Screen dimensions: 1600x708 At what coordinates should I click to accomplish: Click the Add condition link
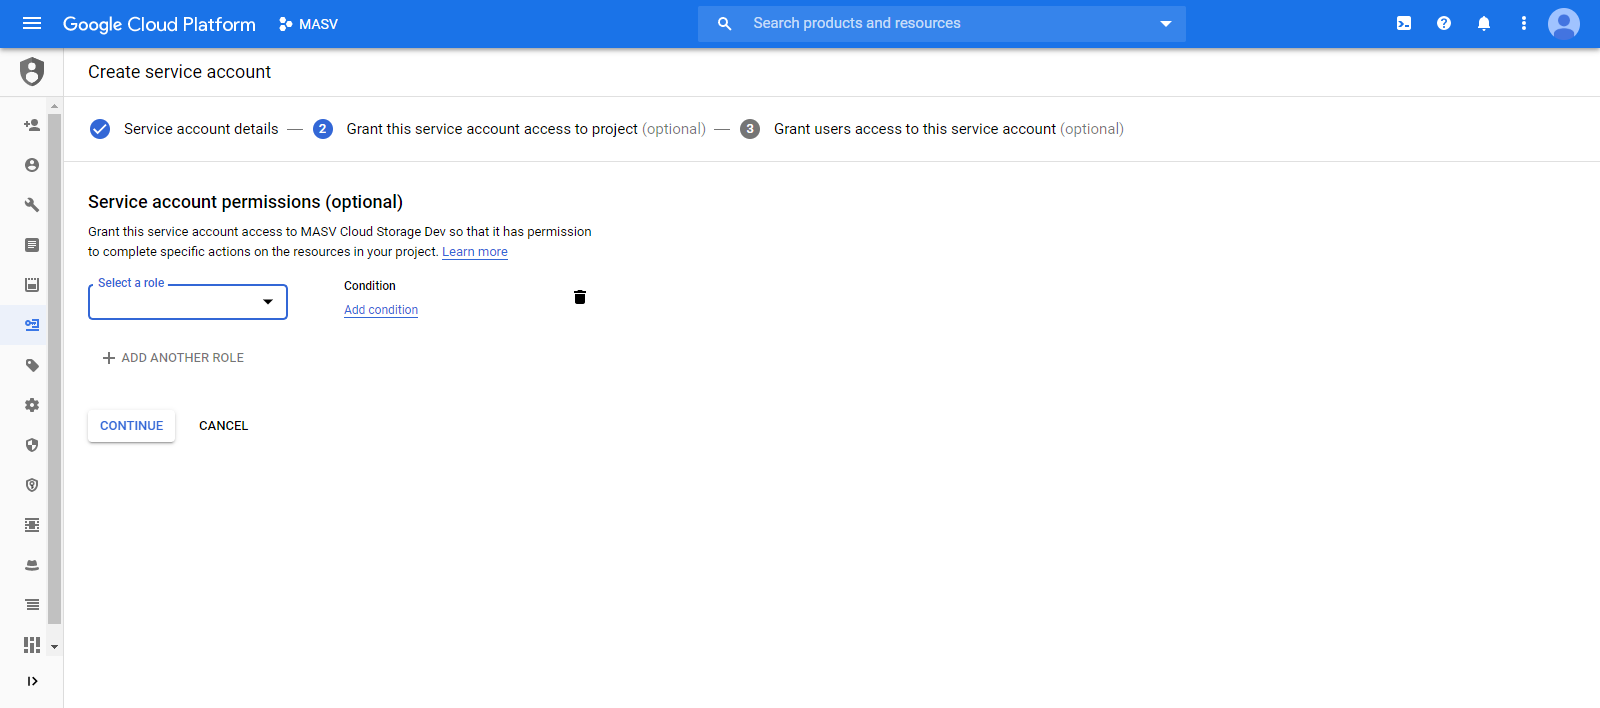(x=381, y=310)
